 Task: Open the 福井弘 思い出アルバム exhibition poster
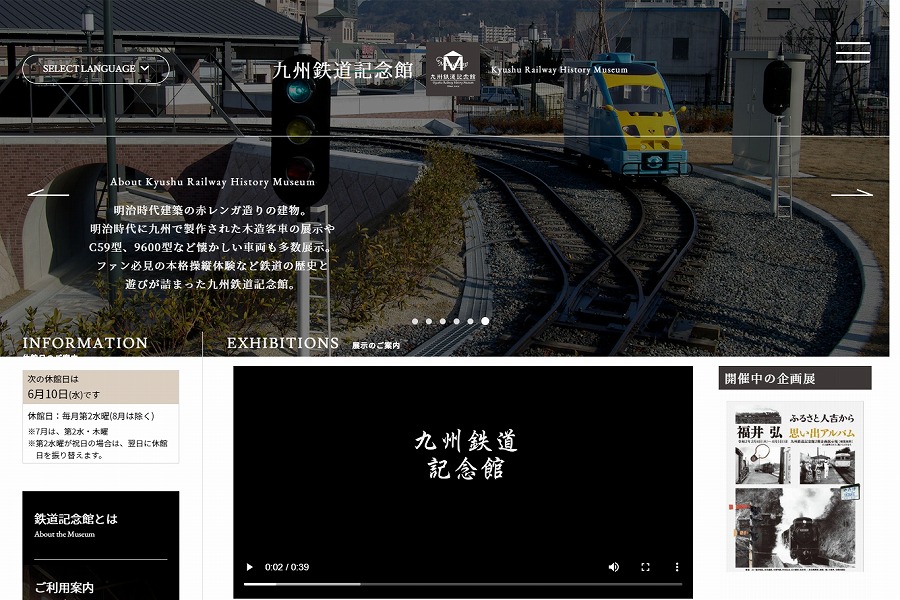(x=795, y=486)
